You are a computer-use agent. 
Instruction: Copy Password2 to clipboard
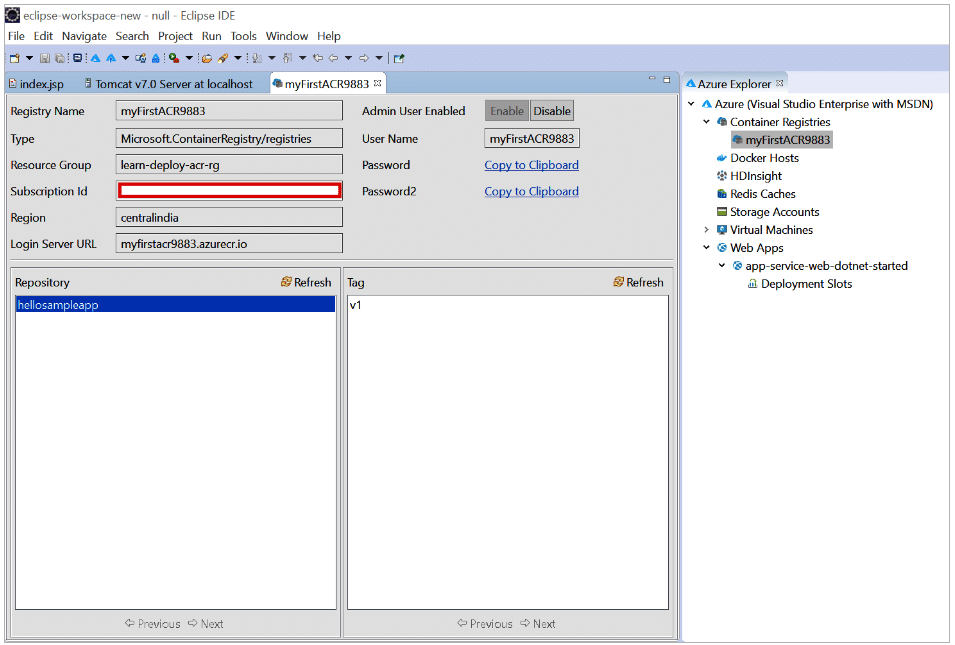(x=531, y=191)
